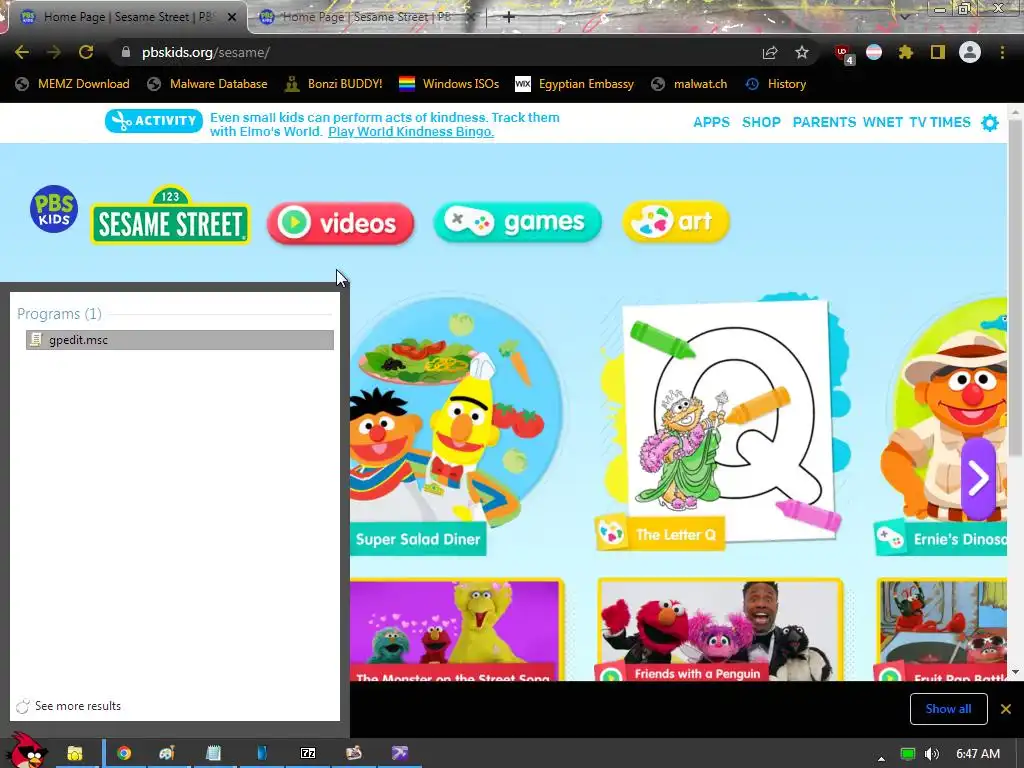The width and height of the screenshot is (1024, 768).
Task: Open the videos section button
Action: pos(340,223)
